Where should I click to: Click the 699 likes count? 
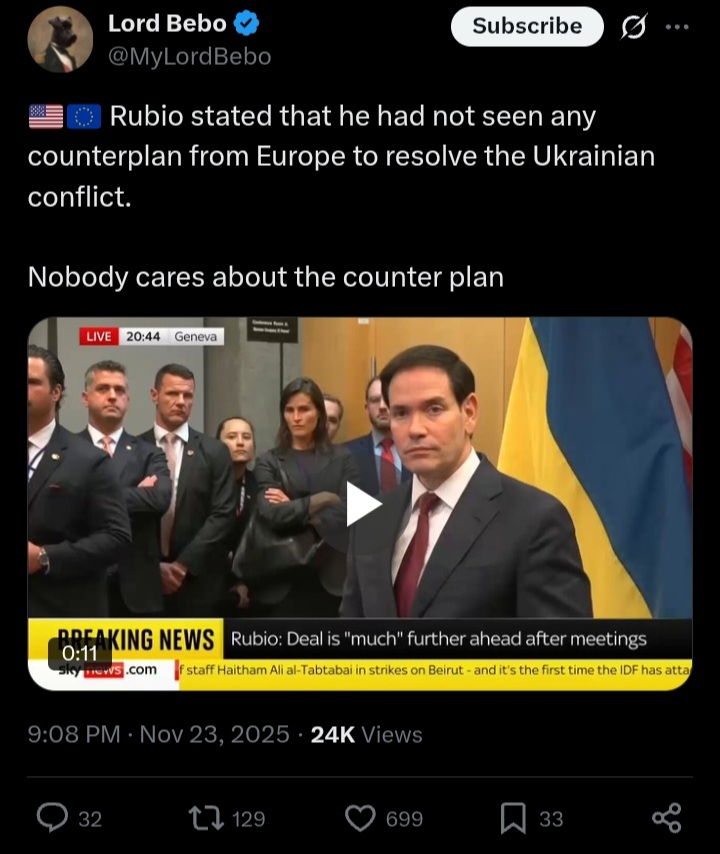[404, 819]
